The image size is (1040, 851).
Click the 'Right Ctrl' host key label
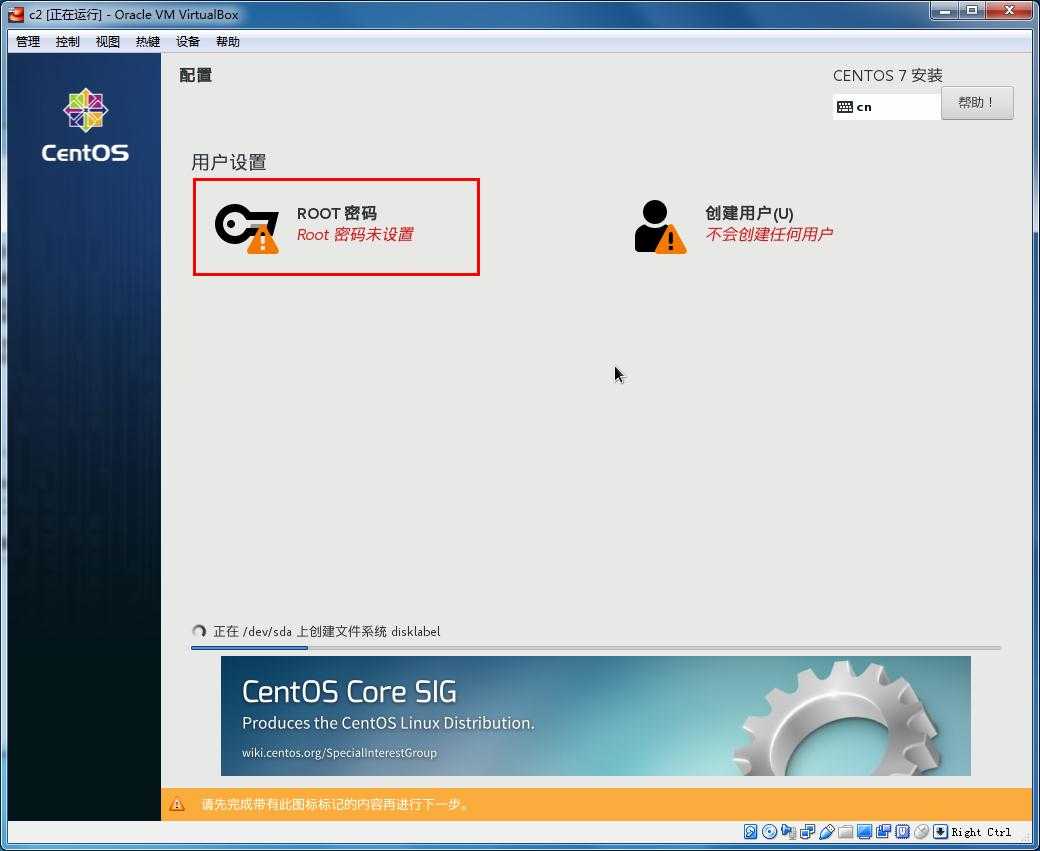981,832
